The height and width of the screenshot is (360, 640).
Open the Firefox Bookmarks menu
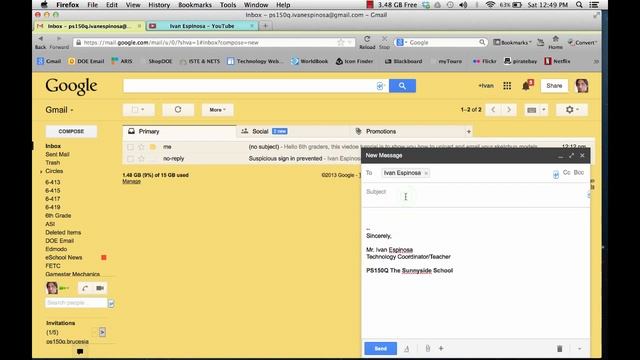[195, 5]
